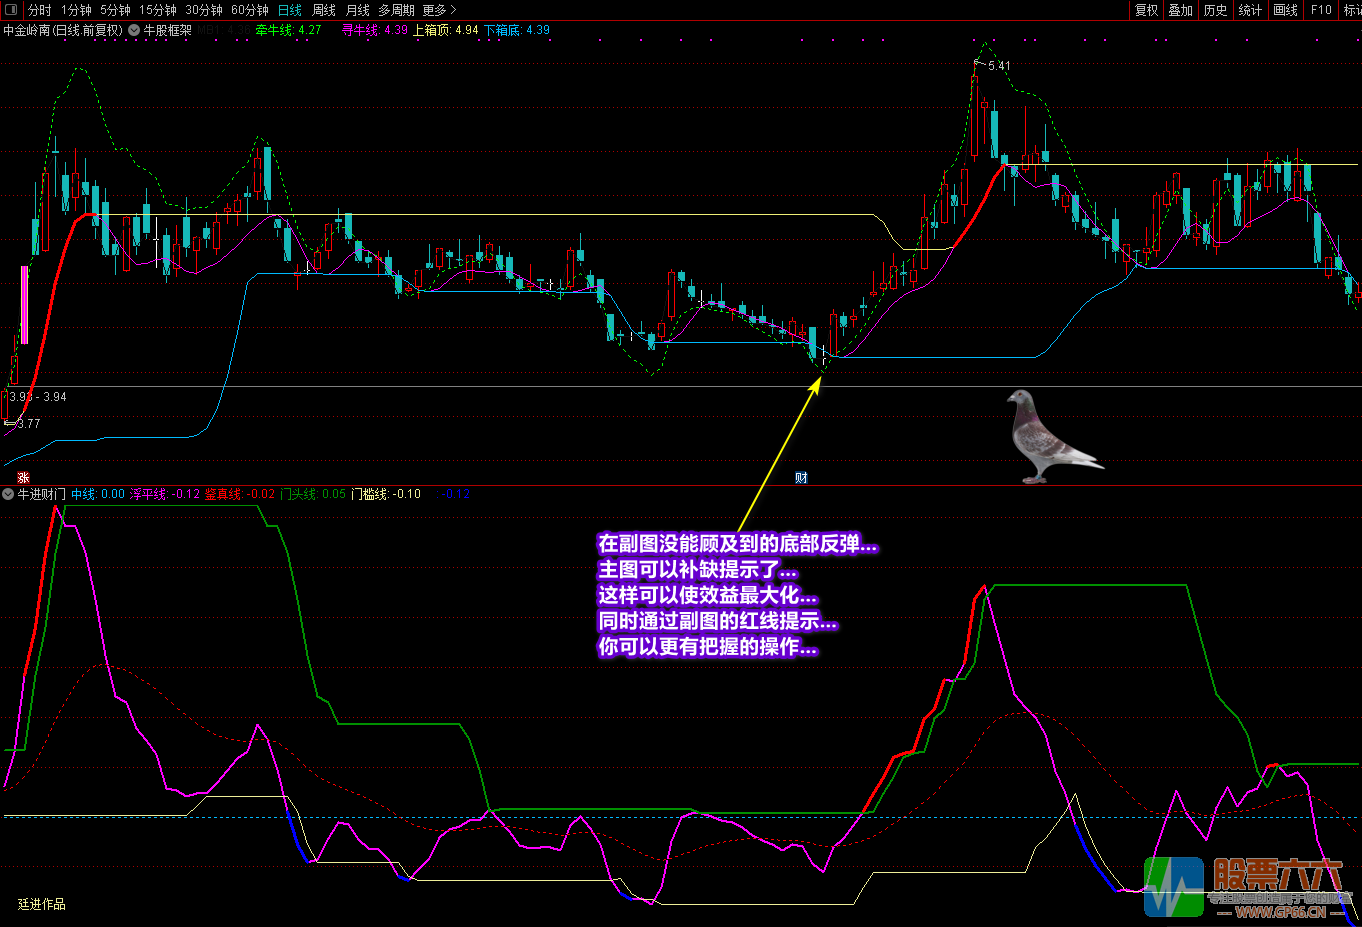The image size is (1362, 927).
Task: Click the 复权 button
Action: click(1146, 10)
